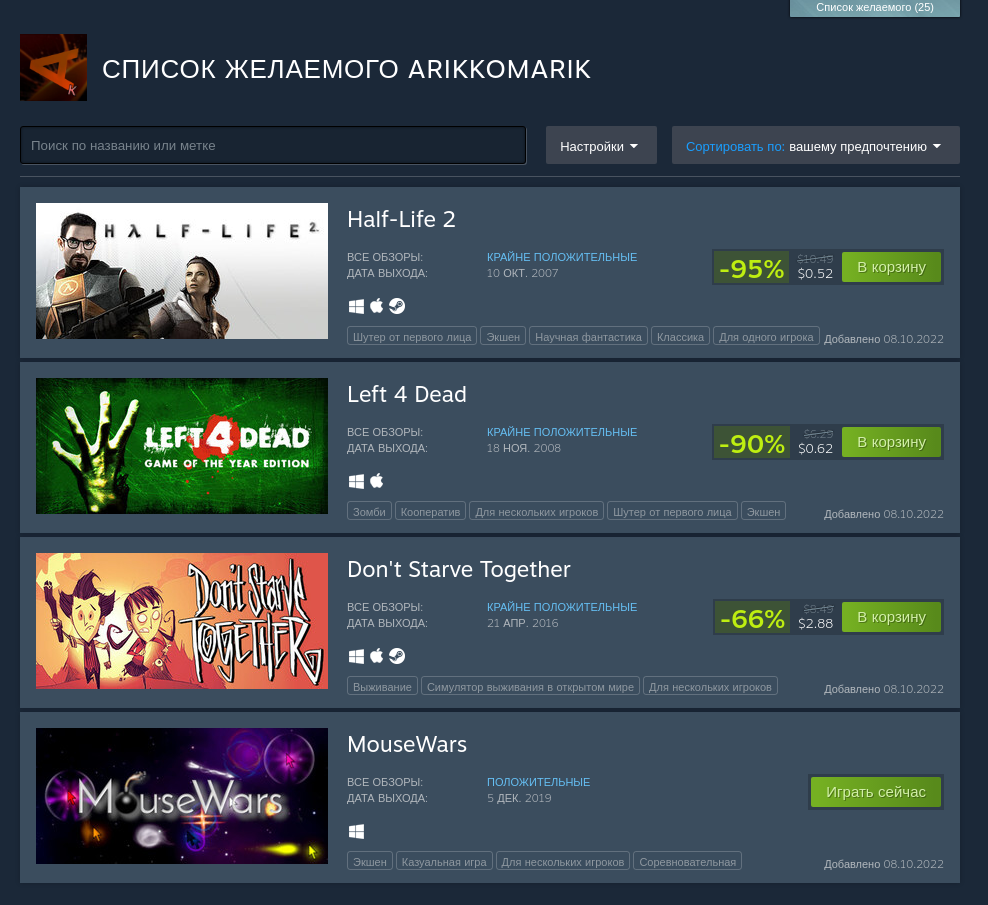The width and height of the screenshot is (988, 905).
Task: Click the Windows icon under Don't Starve Together
Action: (357, 657)
